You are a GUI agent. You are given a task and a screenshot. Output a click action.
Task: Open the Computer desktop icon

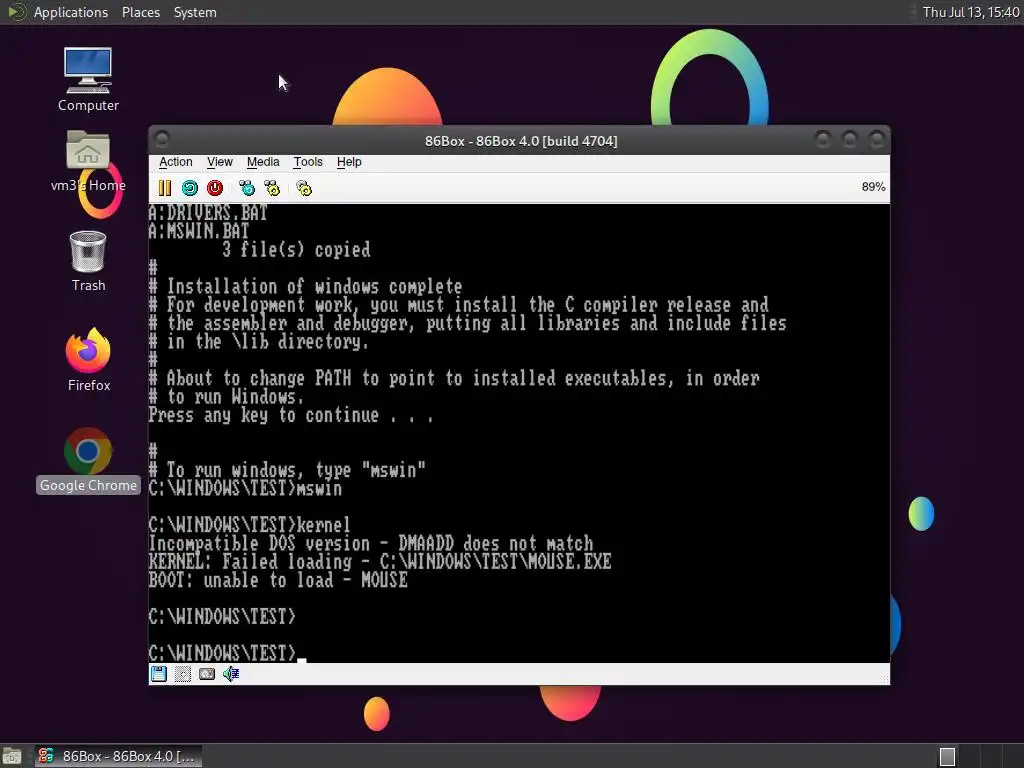[x=88, y=80]
